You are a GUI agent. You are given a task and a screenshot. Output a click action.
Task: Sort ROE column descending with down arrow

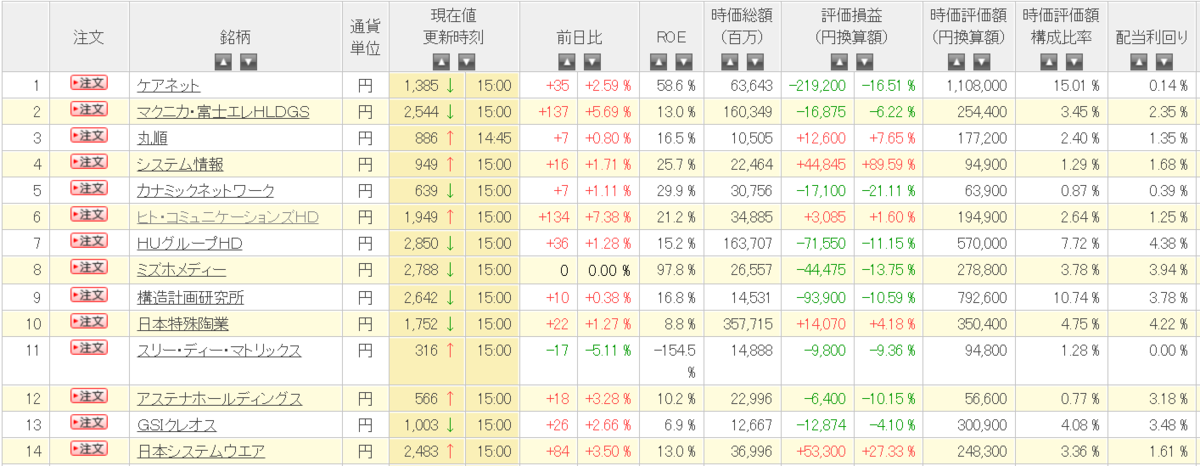click(x=683, y=61)
